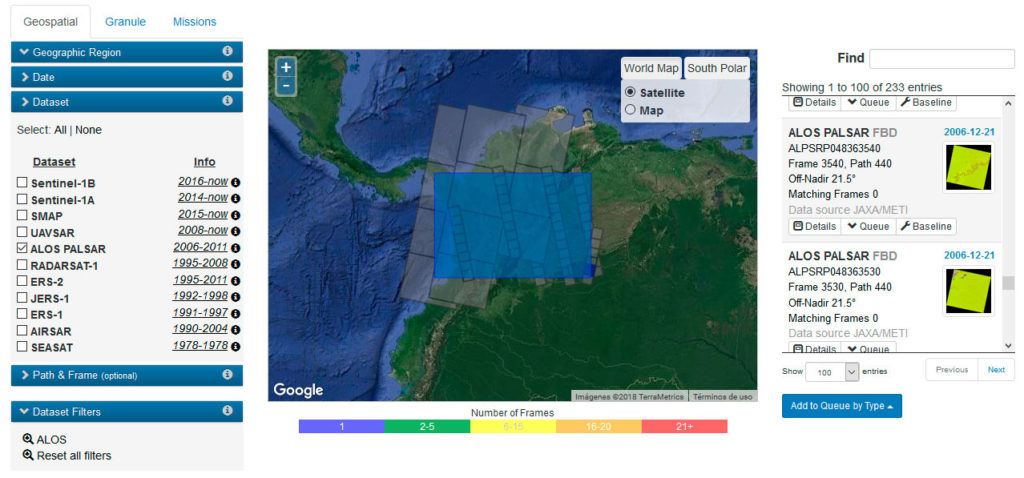Zoom in on the map
This screenshot has height=478, width=1024.
pos(286,67)
